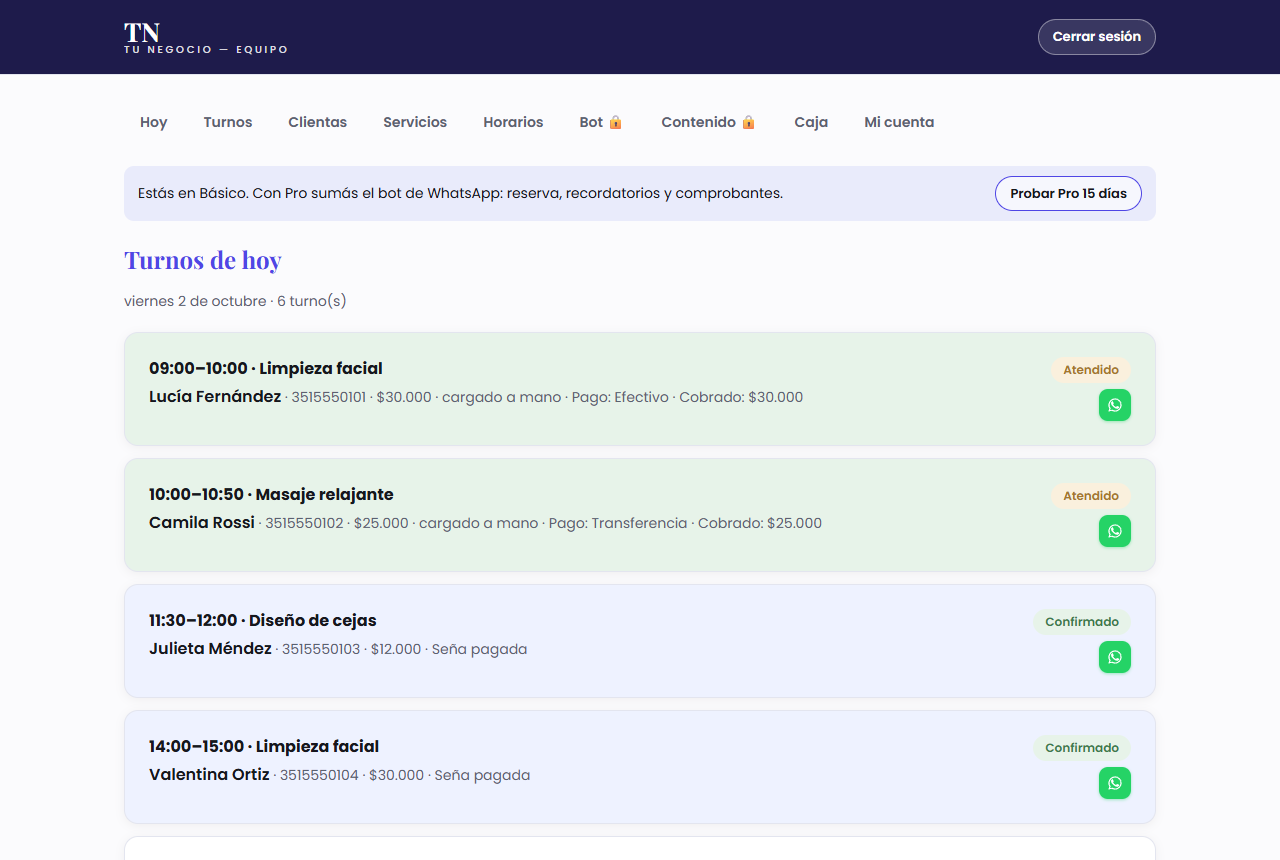Click the 11:30–12:00 Diseño de cejas heading
The image size is (1280, 860).
click(263, 621)
